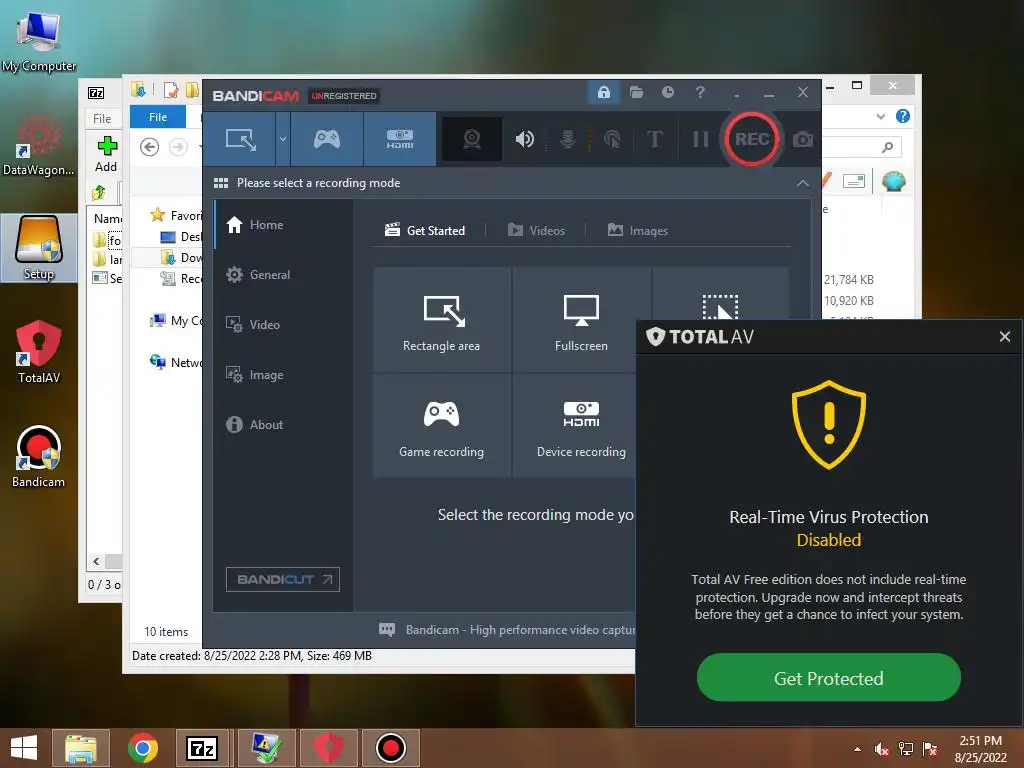The image size is (1024, 768).
Task: Open Google Chrome from the taskbar
Action: click(x=143, y=748)
